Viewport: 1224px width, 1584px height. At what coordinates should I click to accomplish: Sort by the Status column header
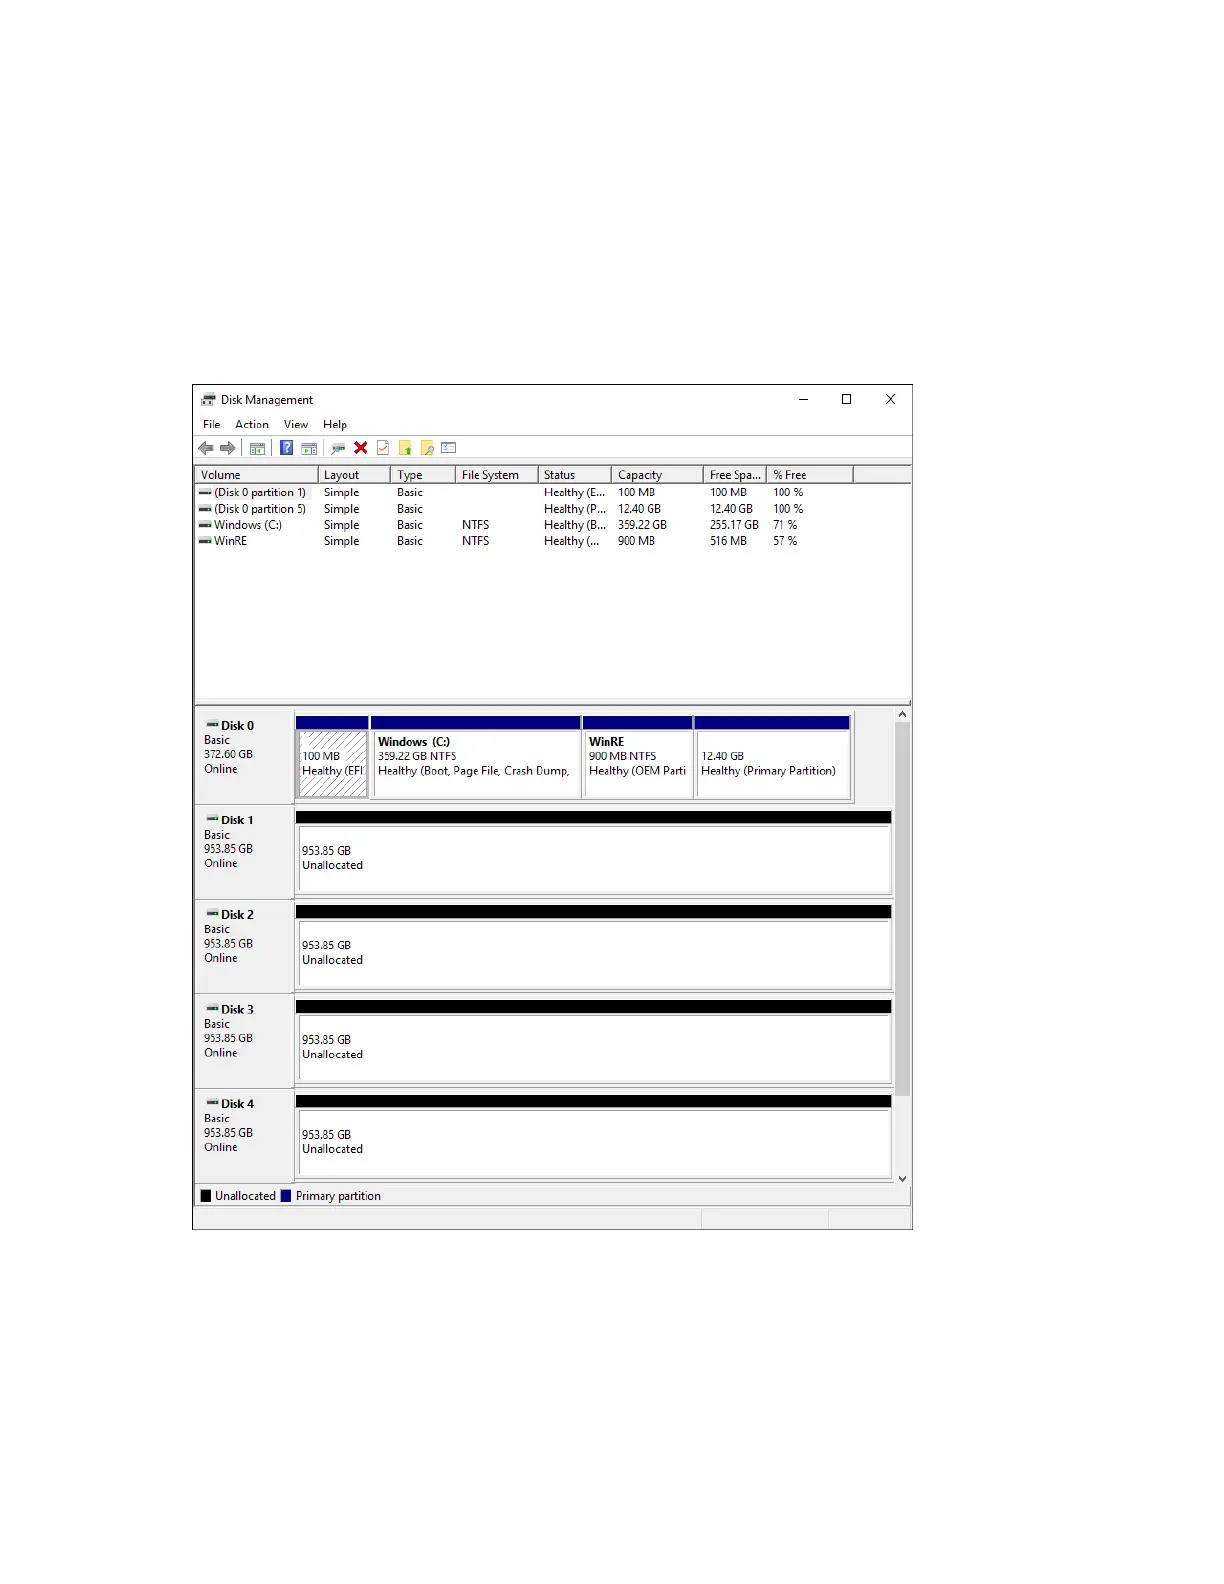(575, 475)
